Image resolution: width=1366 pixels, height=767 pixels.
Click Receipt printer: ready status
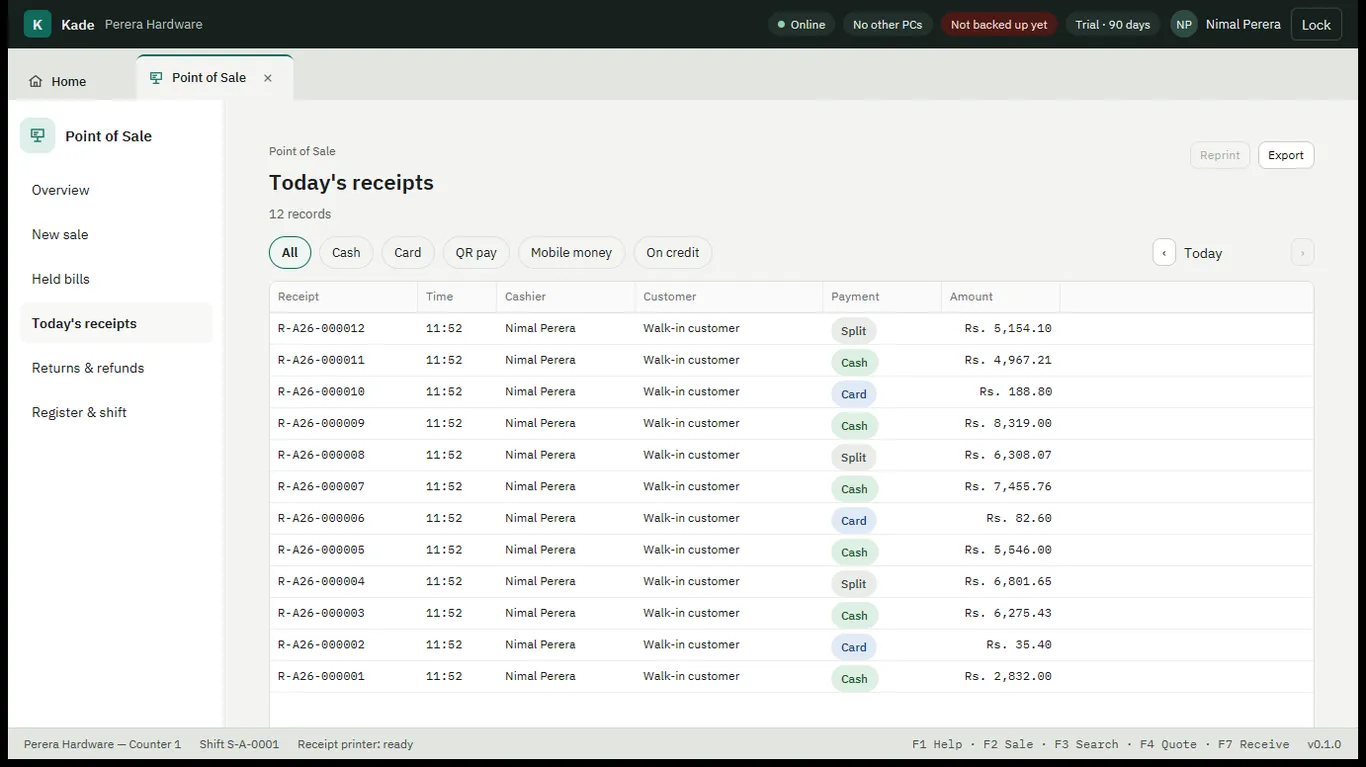click(355, 744)
